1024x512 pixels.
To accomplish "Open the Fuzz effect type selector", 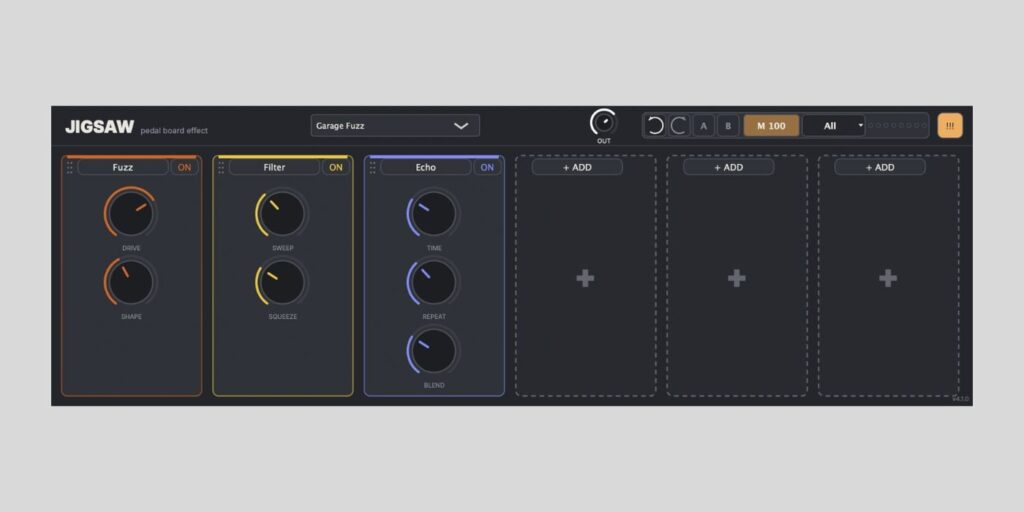I will coord(123,167).
